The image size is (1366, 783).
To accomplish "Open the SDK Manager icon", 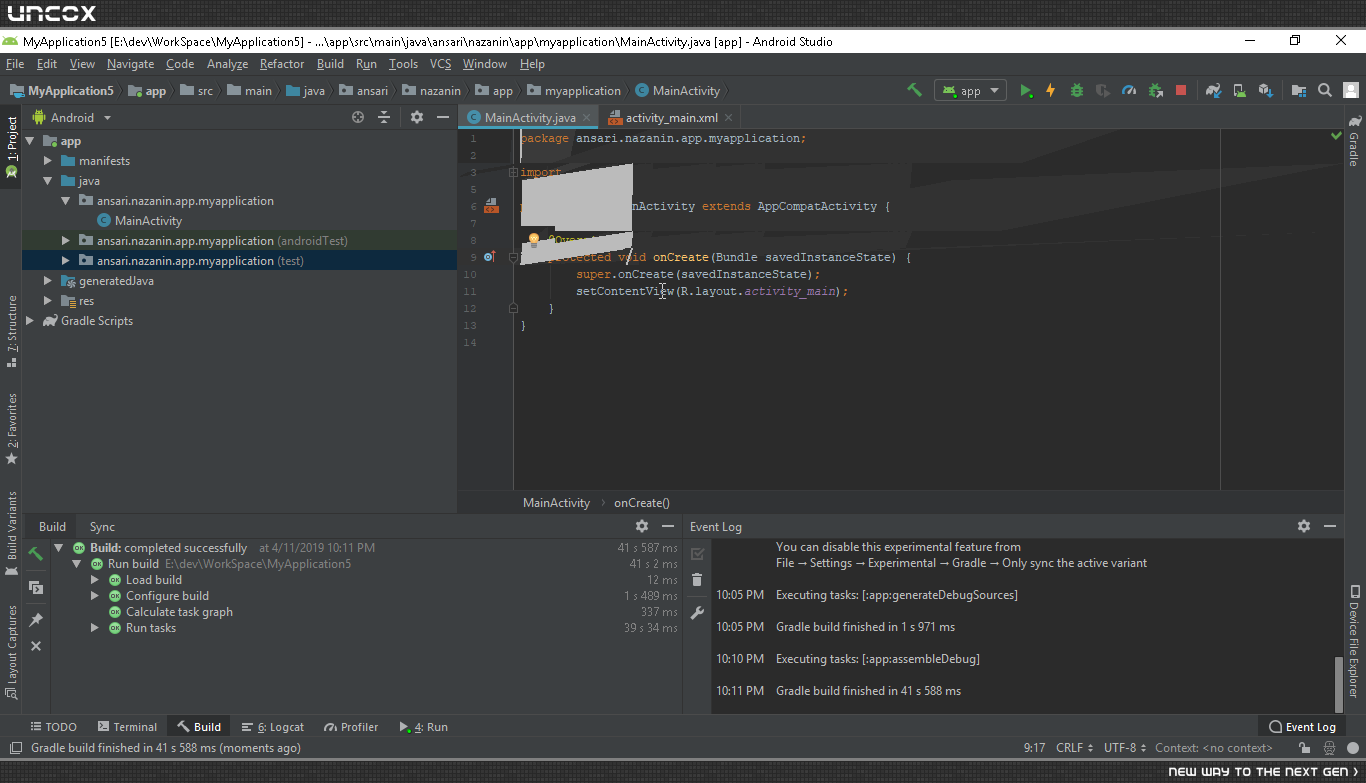I will click(1265, 90).
